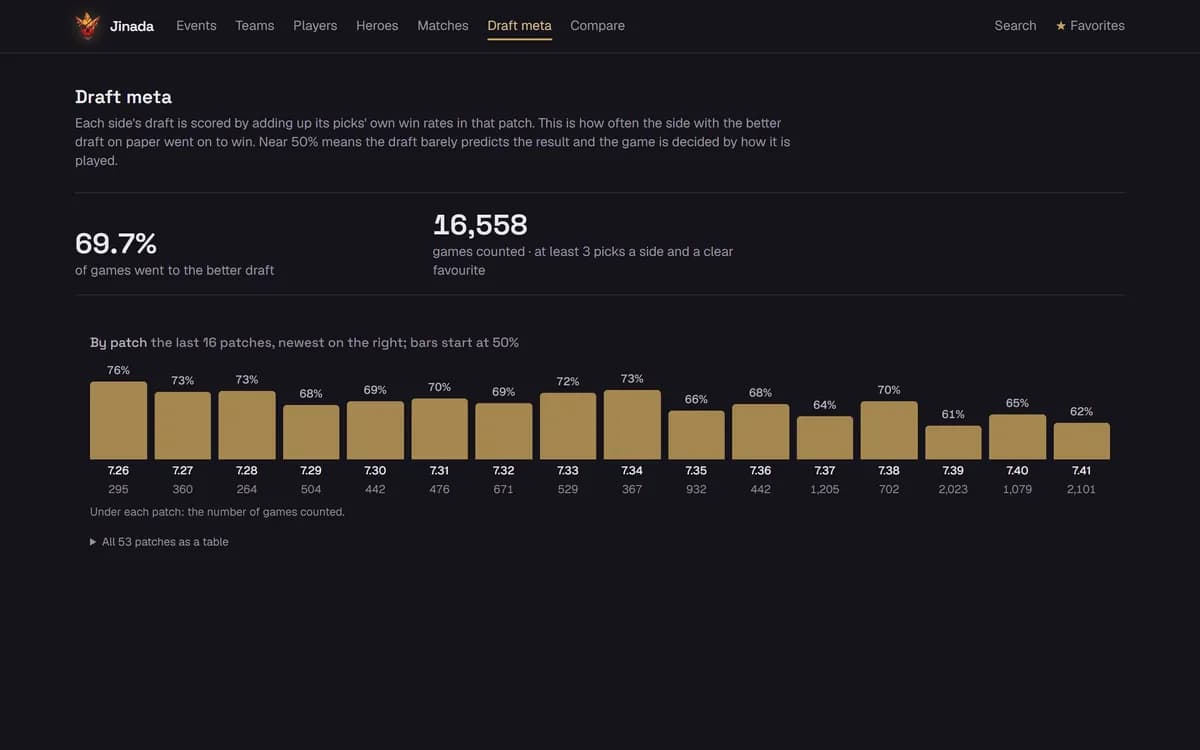The image size is (1200, 750).
Task: Expand the All 53 patches table
Action: pos(160,542)
